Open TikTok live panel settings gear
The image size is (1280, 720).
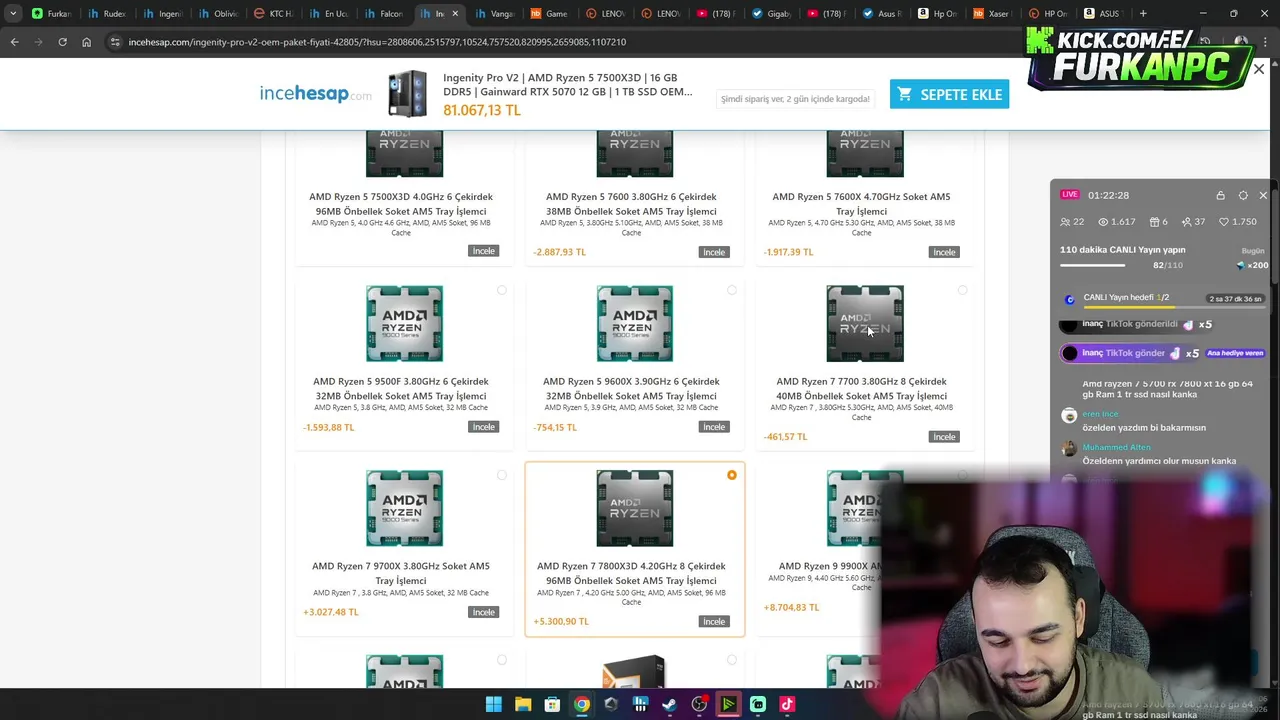(1243, 195)
